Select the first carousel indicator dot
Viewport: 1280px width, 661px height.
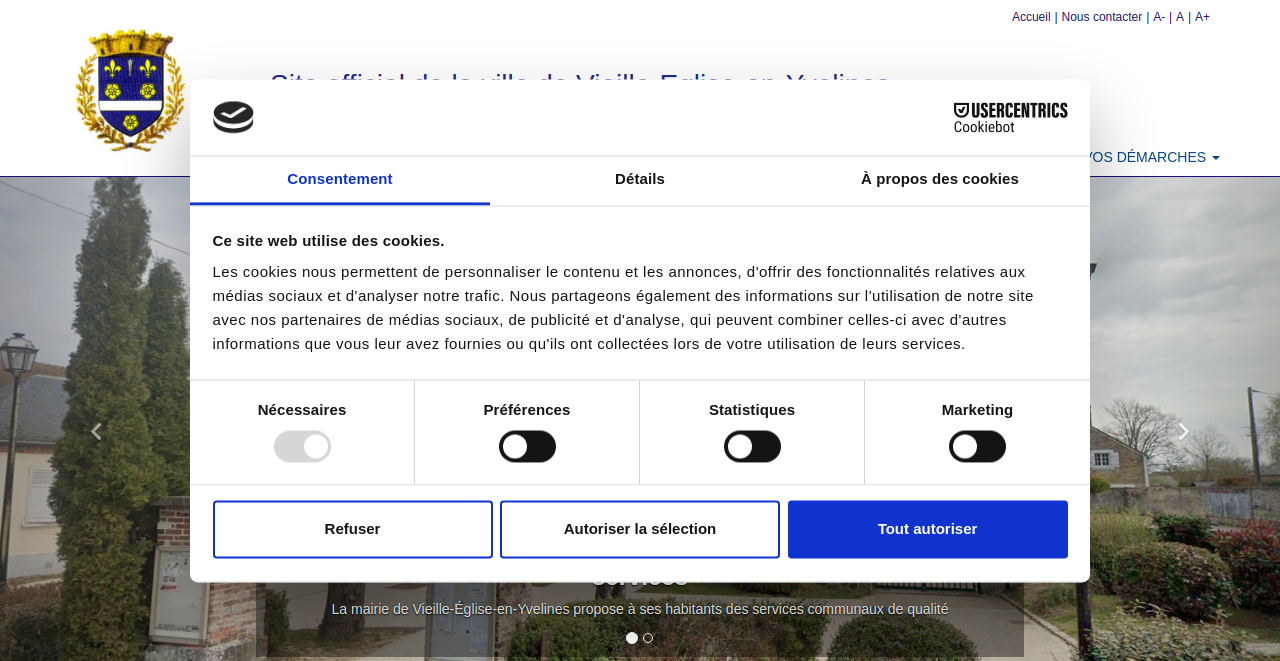[x=632, y=638]
